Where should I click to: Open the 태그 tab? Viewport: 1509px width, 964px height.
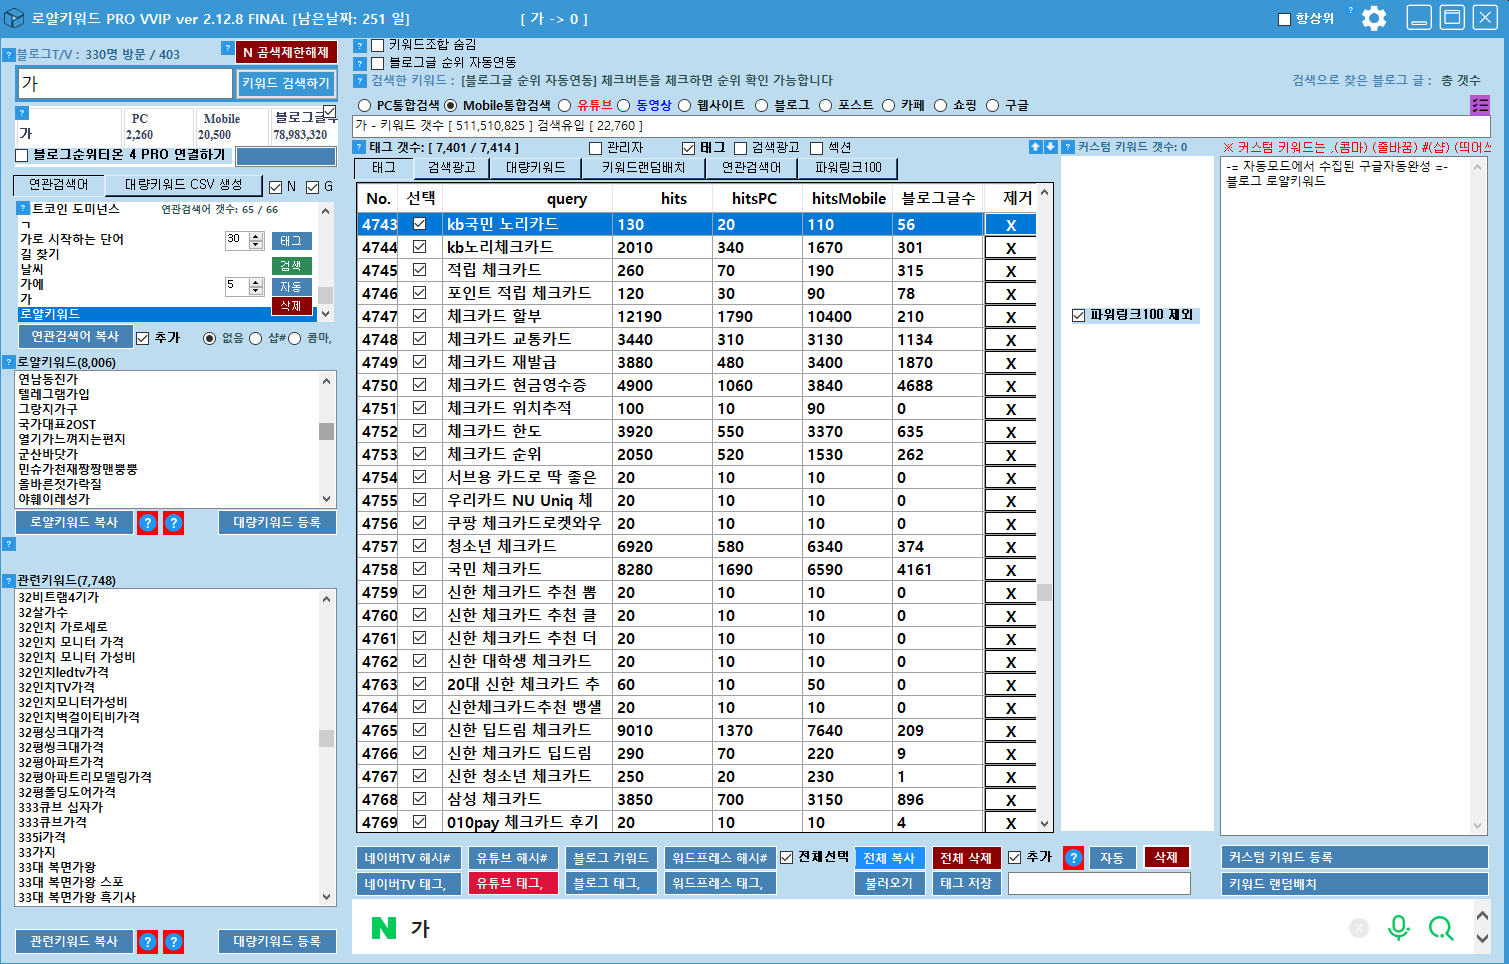coord(383,168)
